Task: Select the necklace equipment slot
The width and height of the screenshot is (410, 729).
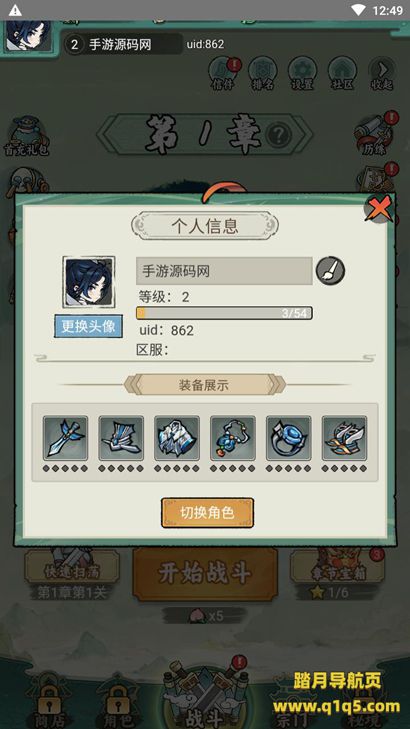Action: tap(232, 438)
